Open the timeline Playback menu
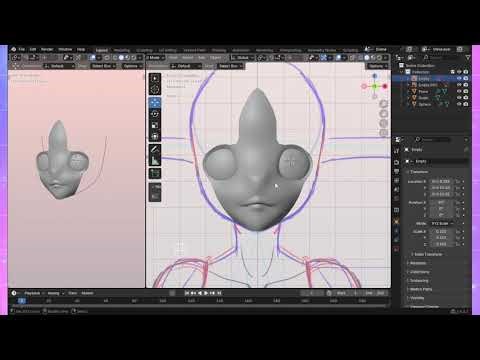 (32, 293)
